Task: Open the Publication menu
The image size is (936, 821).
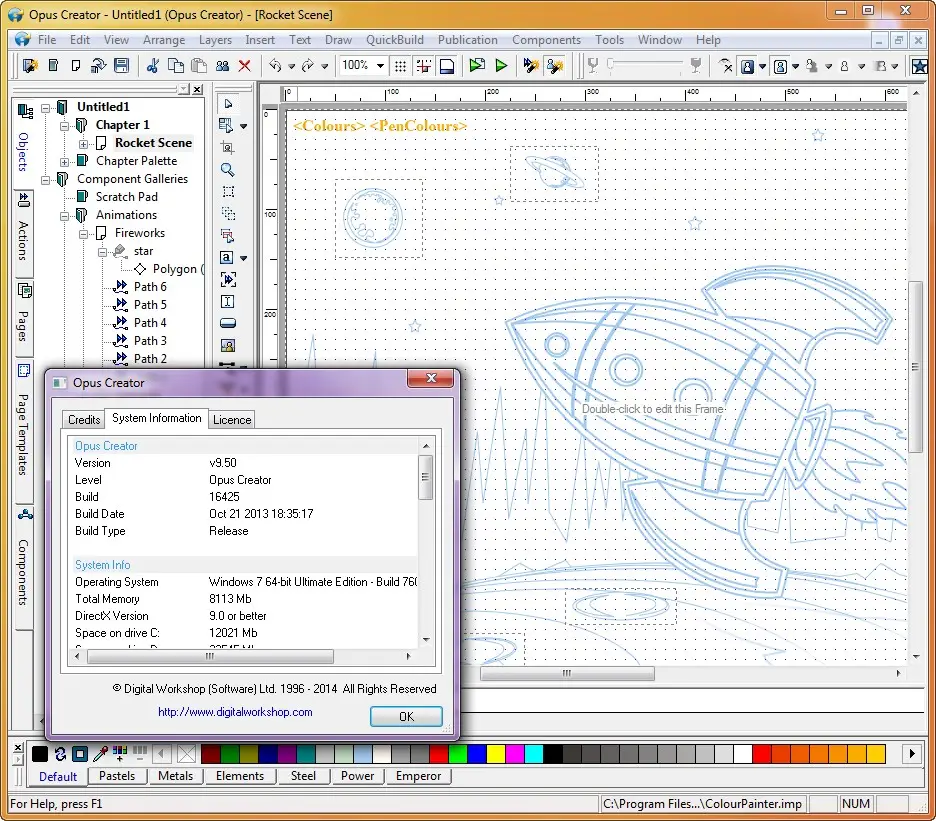Action: (x=467, y=40)
